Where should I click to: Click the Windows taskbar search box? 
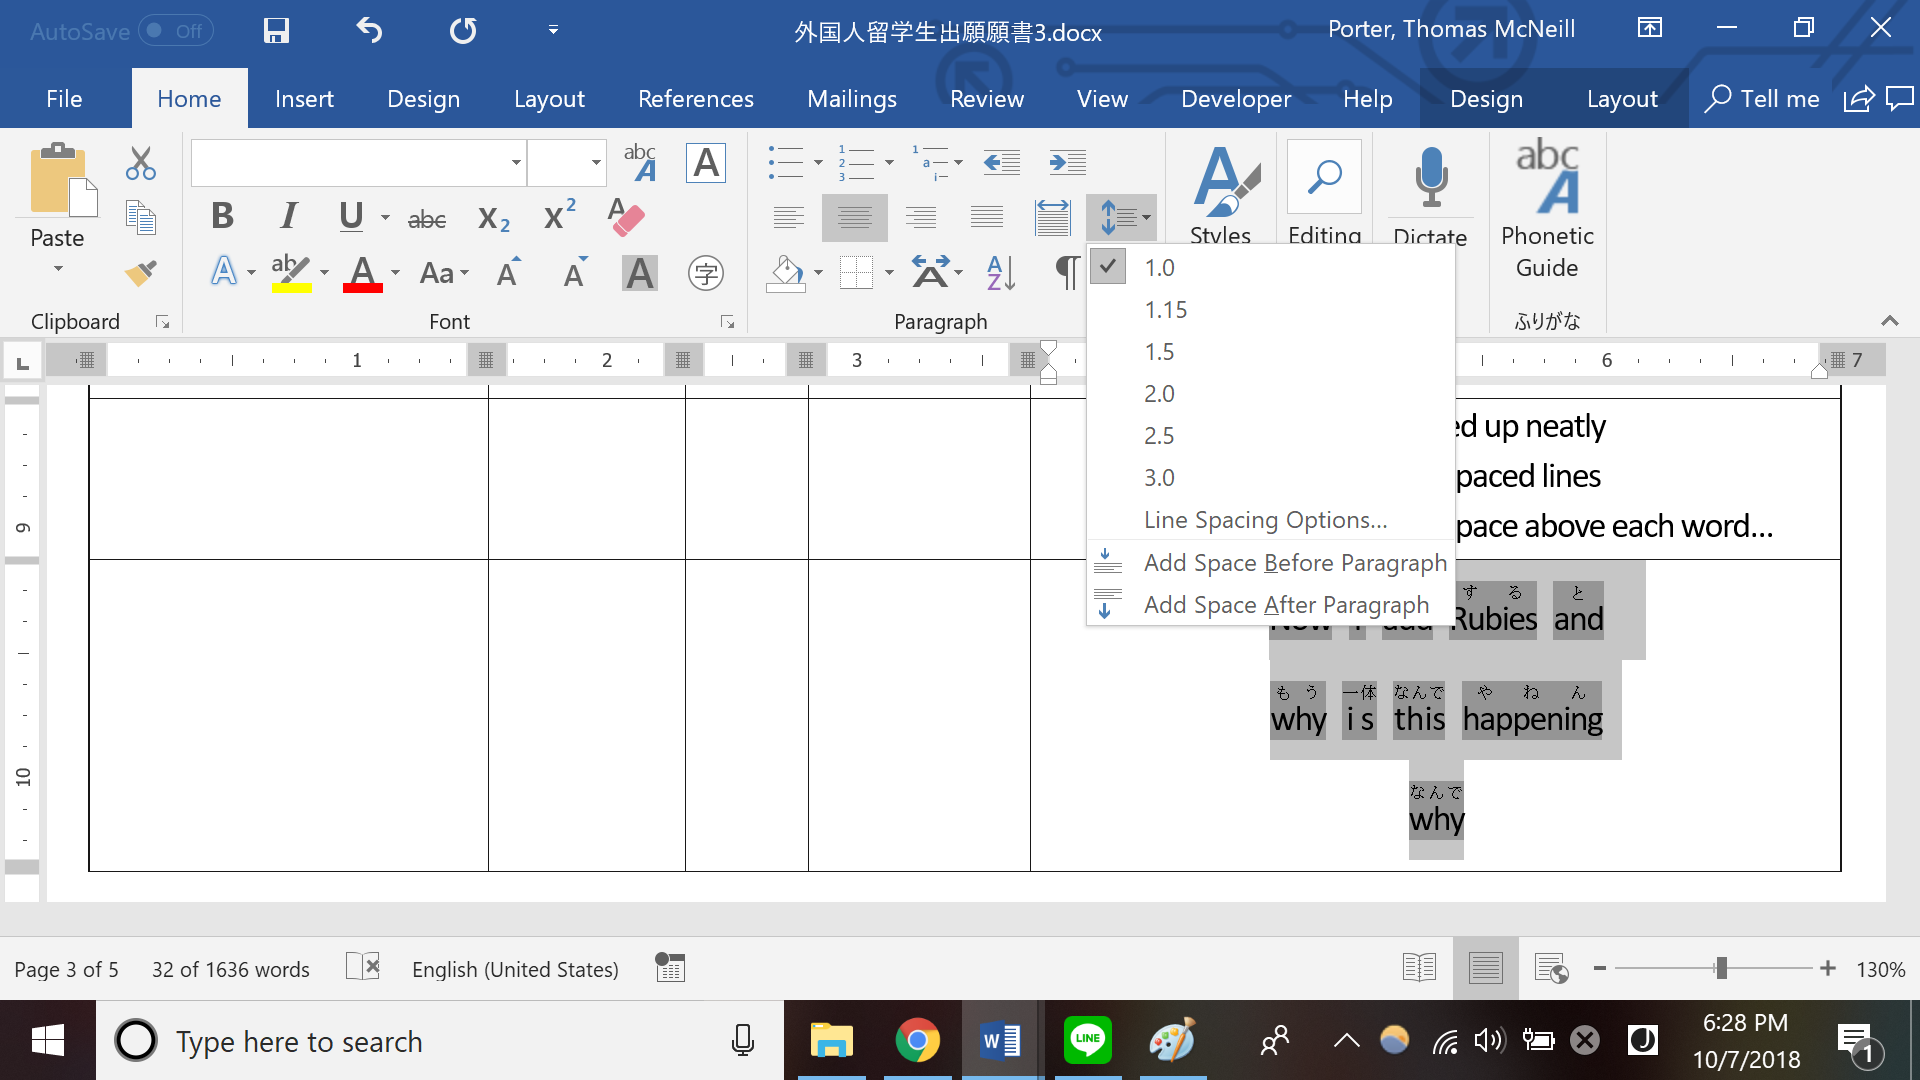(x=438, y=1041)
